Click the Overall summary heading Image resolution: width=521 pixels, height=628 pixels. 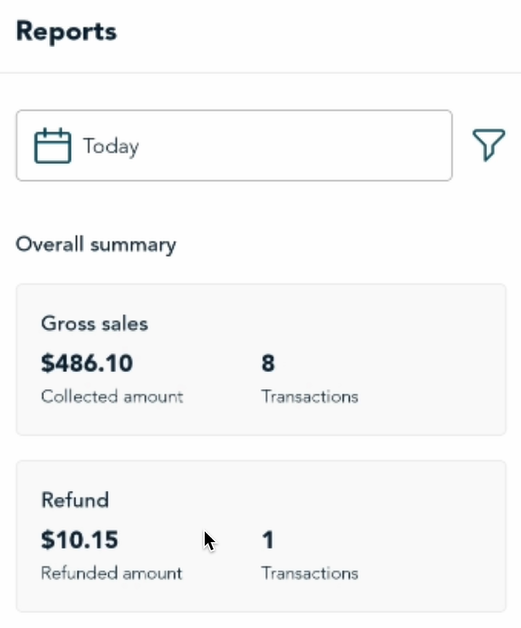pos(96,245)
